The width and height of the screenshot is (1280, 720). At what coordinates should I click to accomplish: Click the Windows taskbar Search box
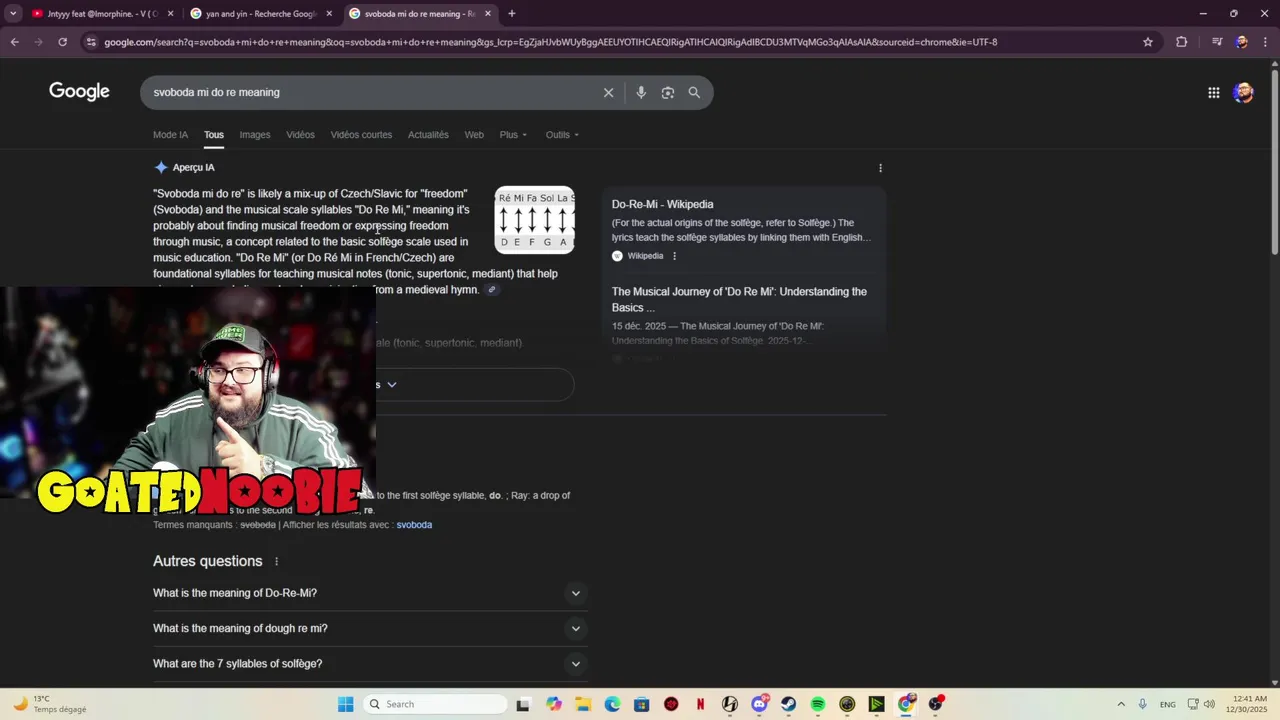tap(434, 704)
